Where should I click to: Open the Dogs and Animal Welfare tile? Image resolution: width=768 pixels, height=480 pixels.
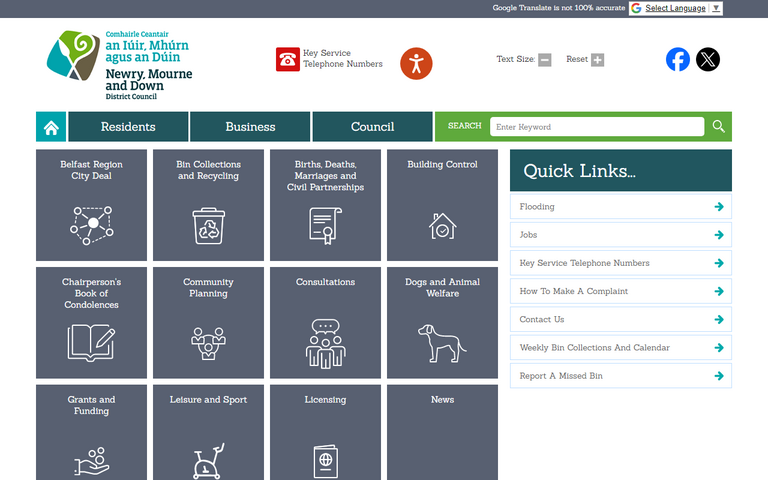pos(442,322)
